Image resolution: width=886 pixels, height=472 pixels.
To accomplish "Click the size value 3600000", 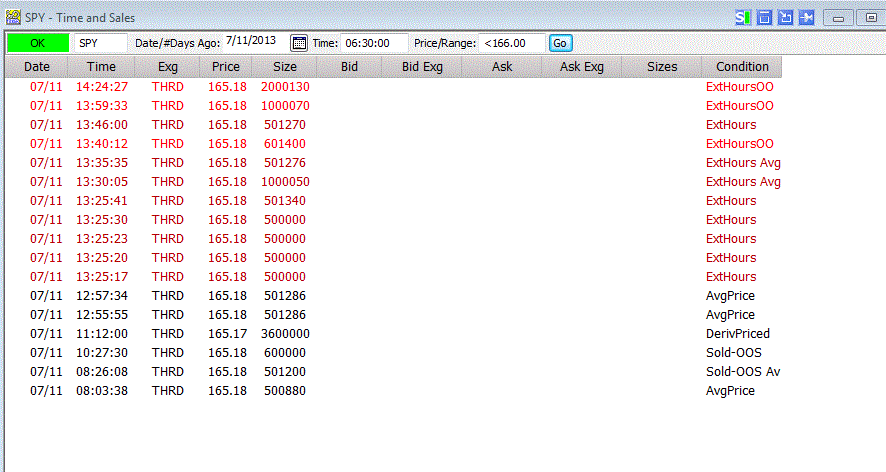I will [285, 334].
